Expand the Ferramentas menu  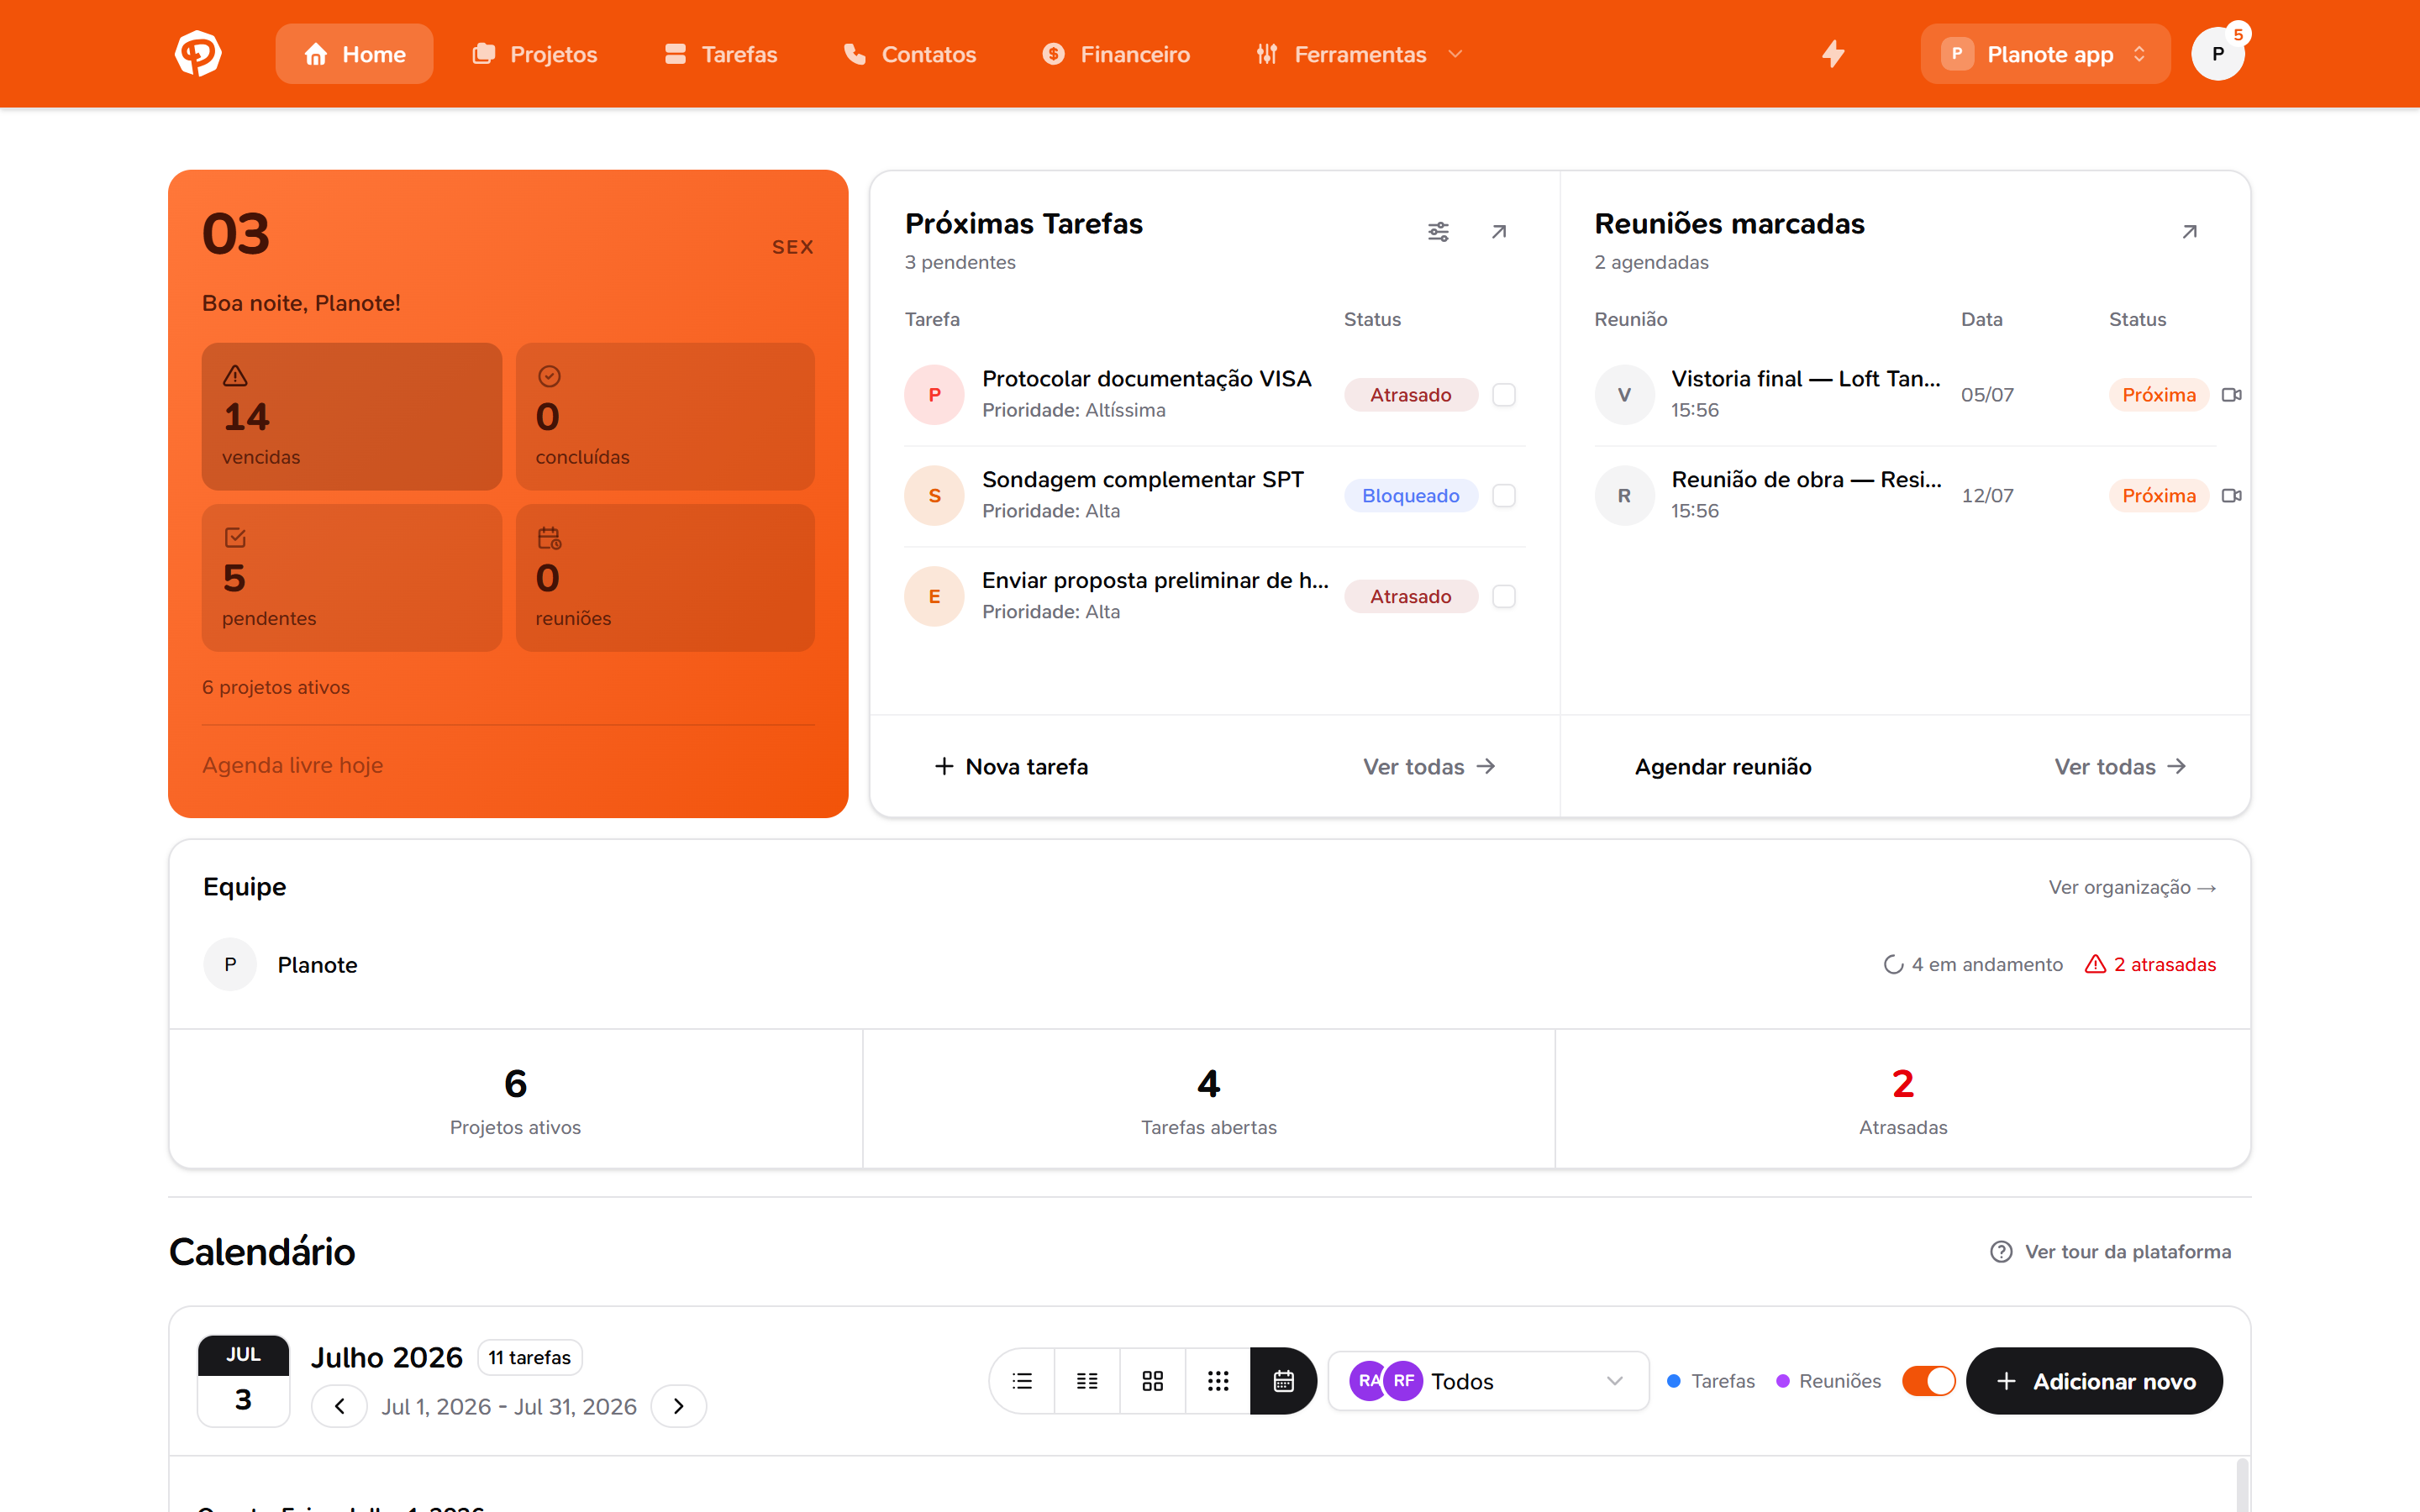[1359, 54]
